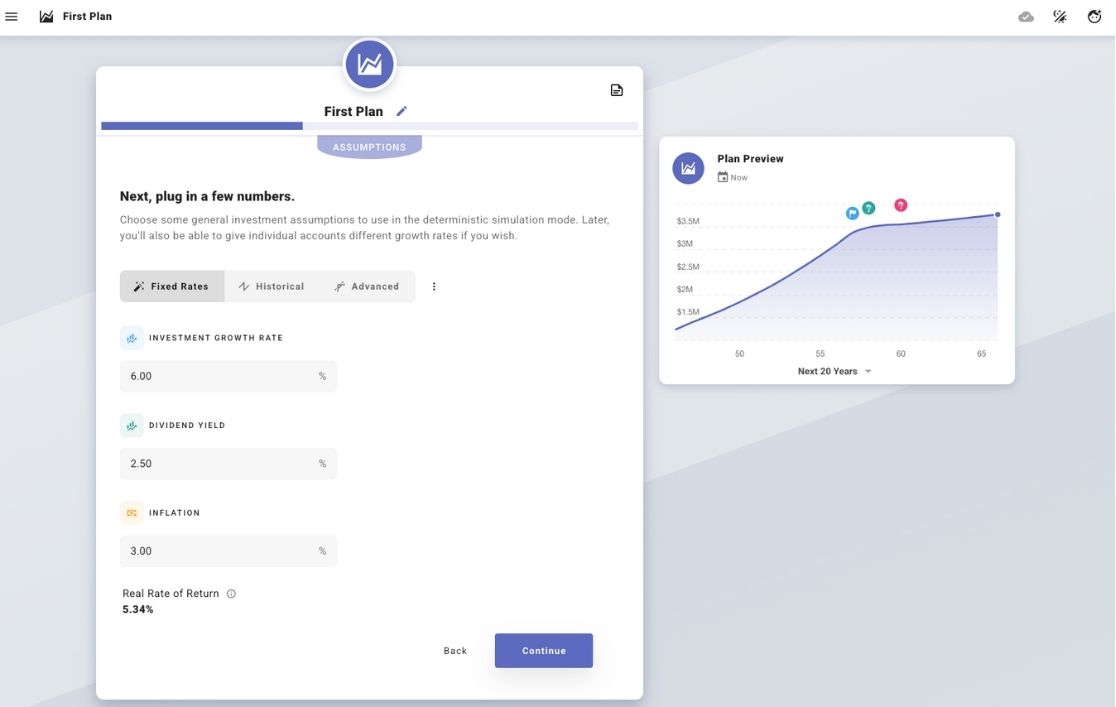Go Back to previous step
Viewport: 1116px width, 707px height.
(455, 651)
